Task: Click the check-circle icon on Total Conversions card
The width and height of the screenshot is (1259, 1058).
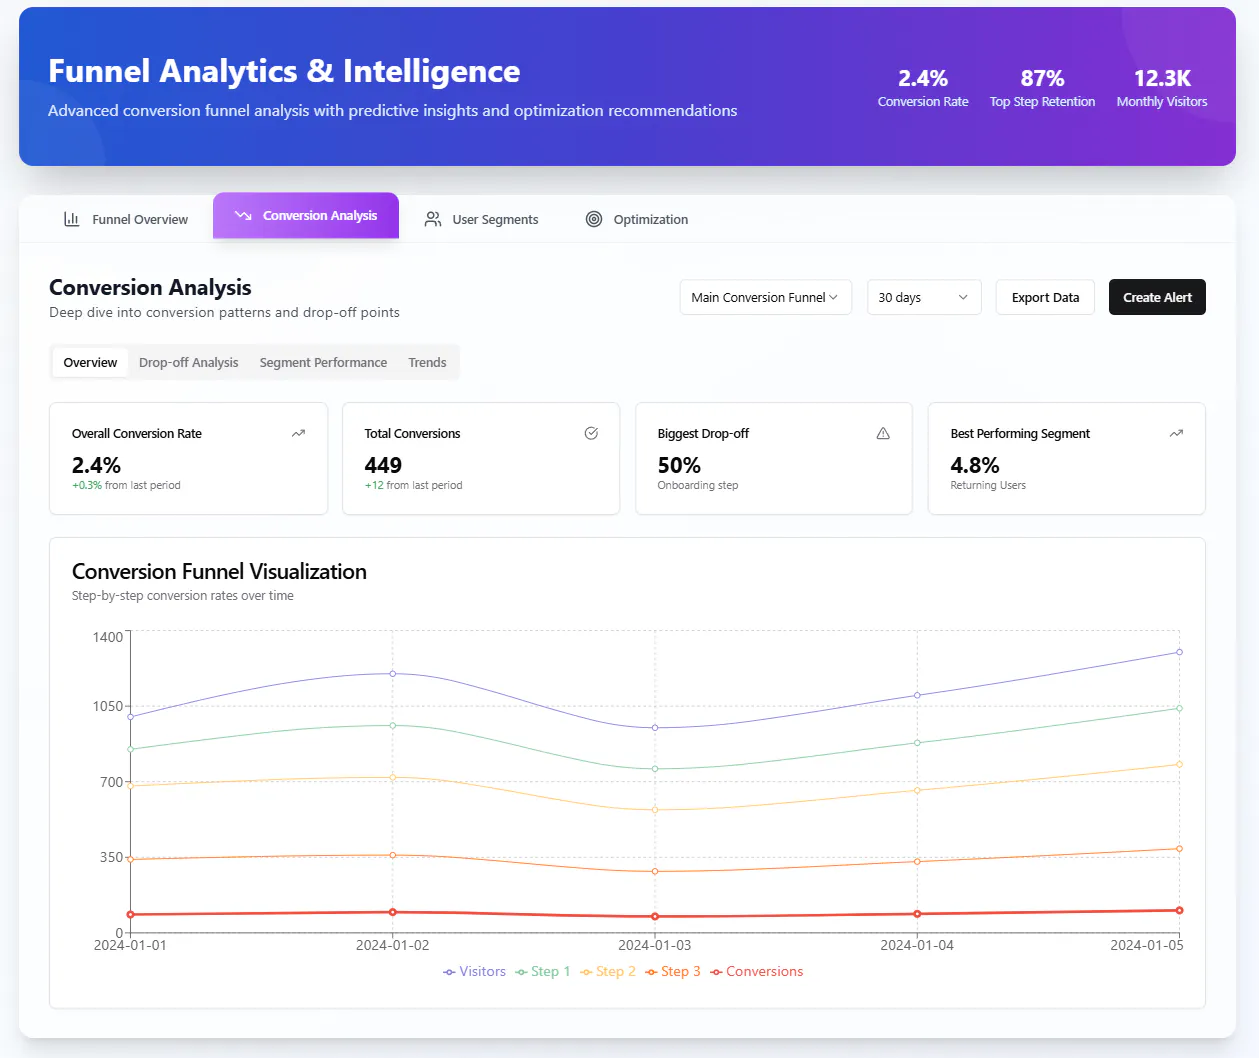Action: coord(591,433)
